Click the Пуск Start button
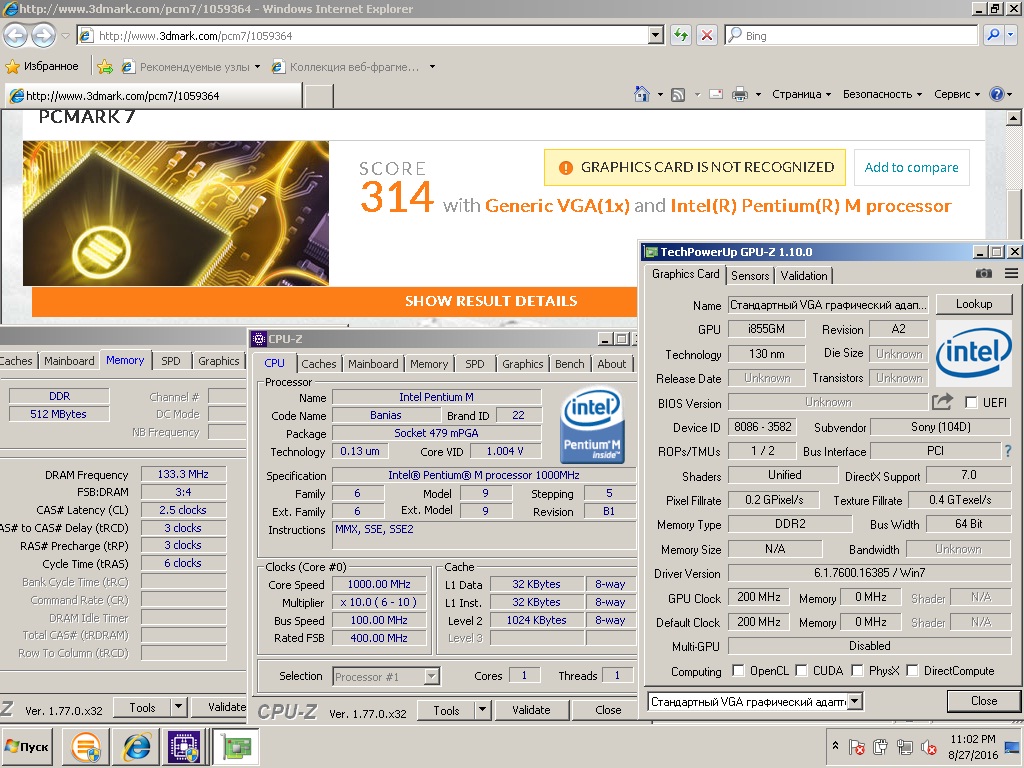This screenshot has height=768, width=1024. [x=27, y=746]
